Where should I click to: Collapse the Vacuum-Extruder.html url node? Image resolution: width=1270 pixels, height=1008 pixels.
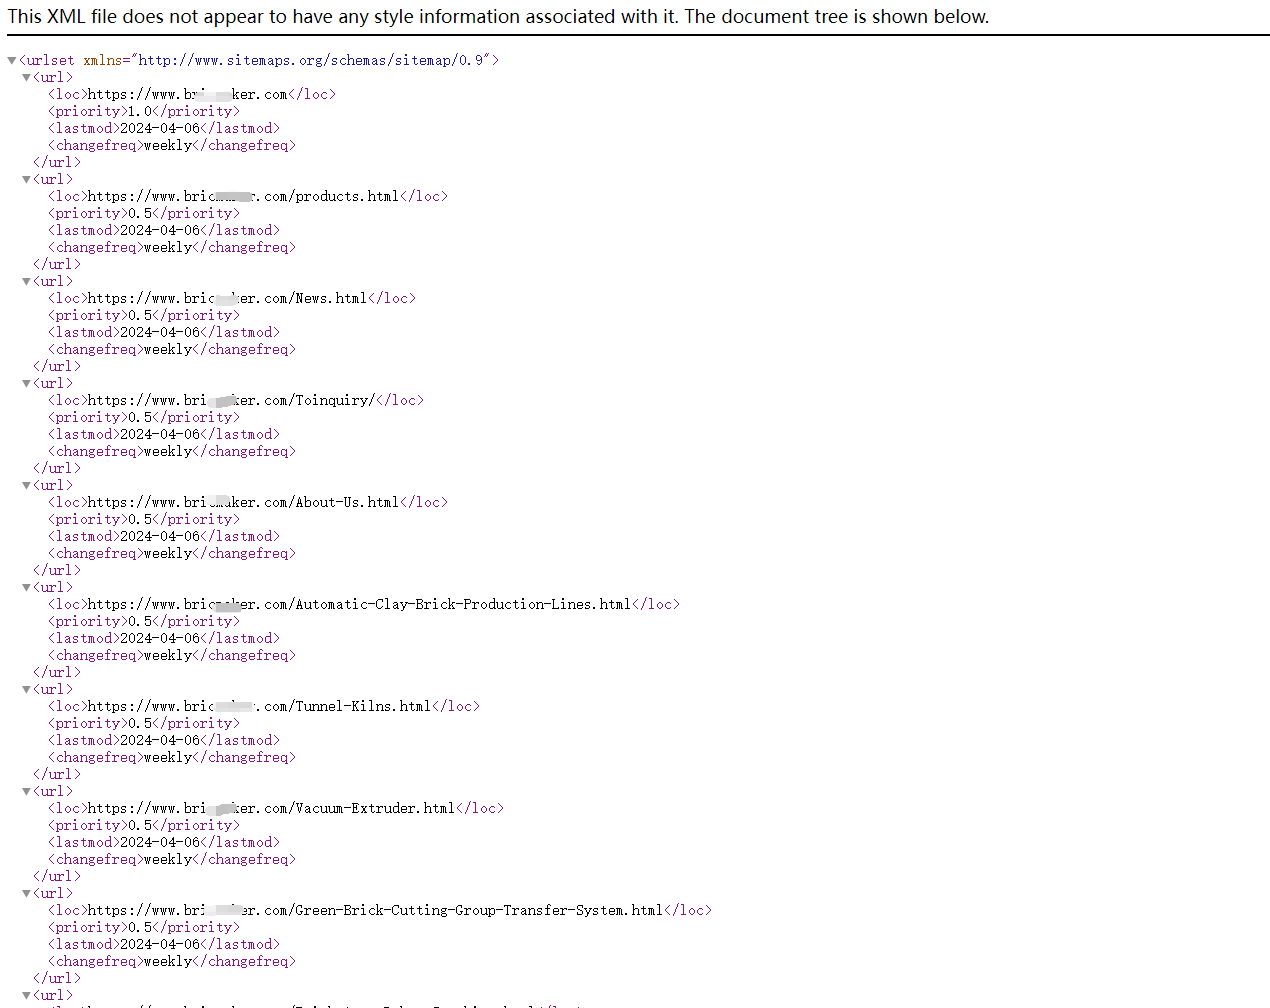[x=27, y=792]
